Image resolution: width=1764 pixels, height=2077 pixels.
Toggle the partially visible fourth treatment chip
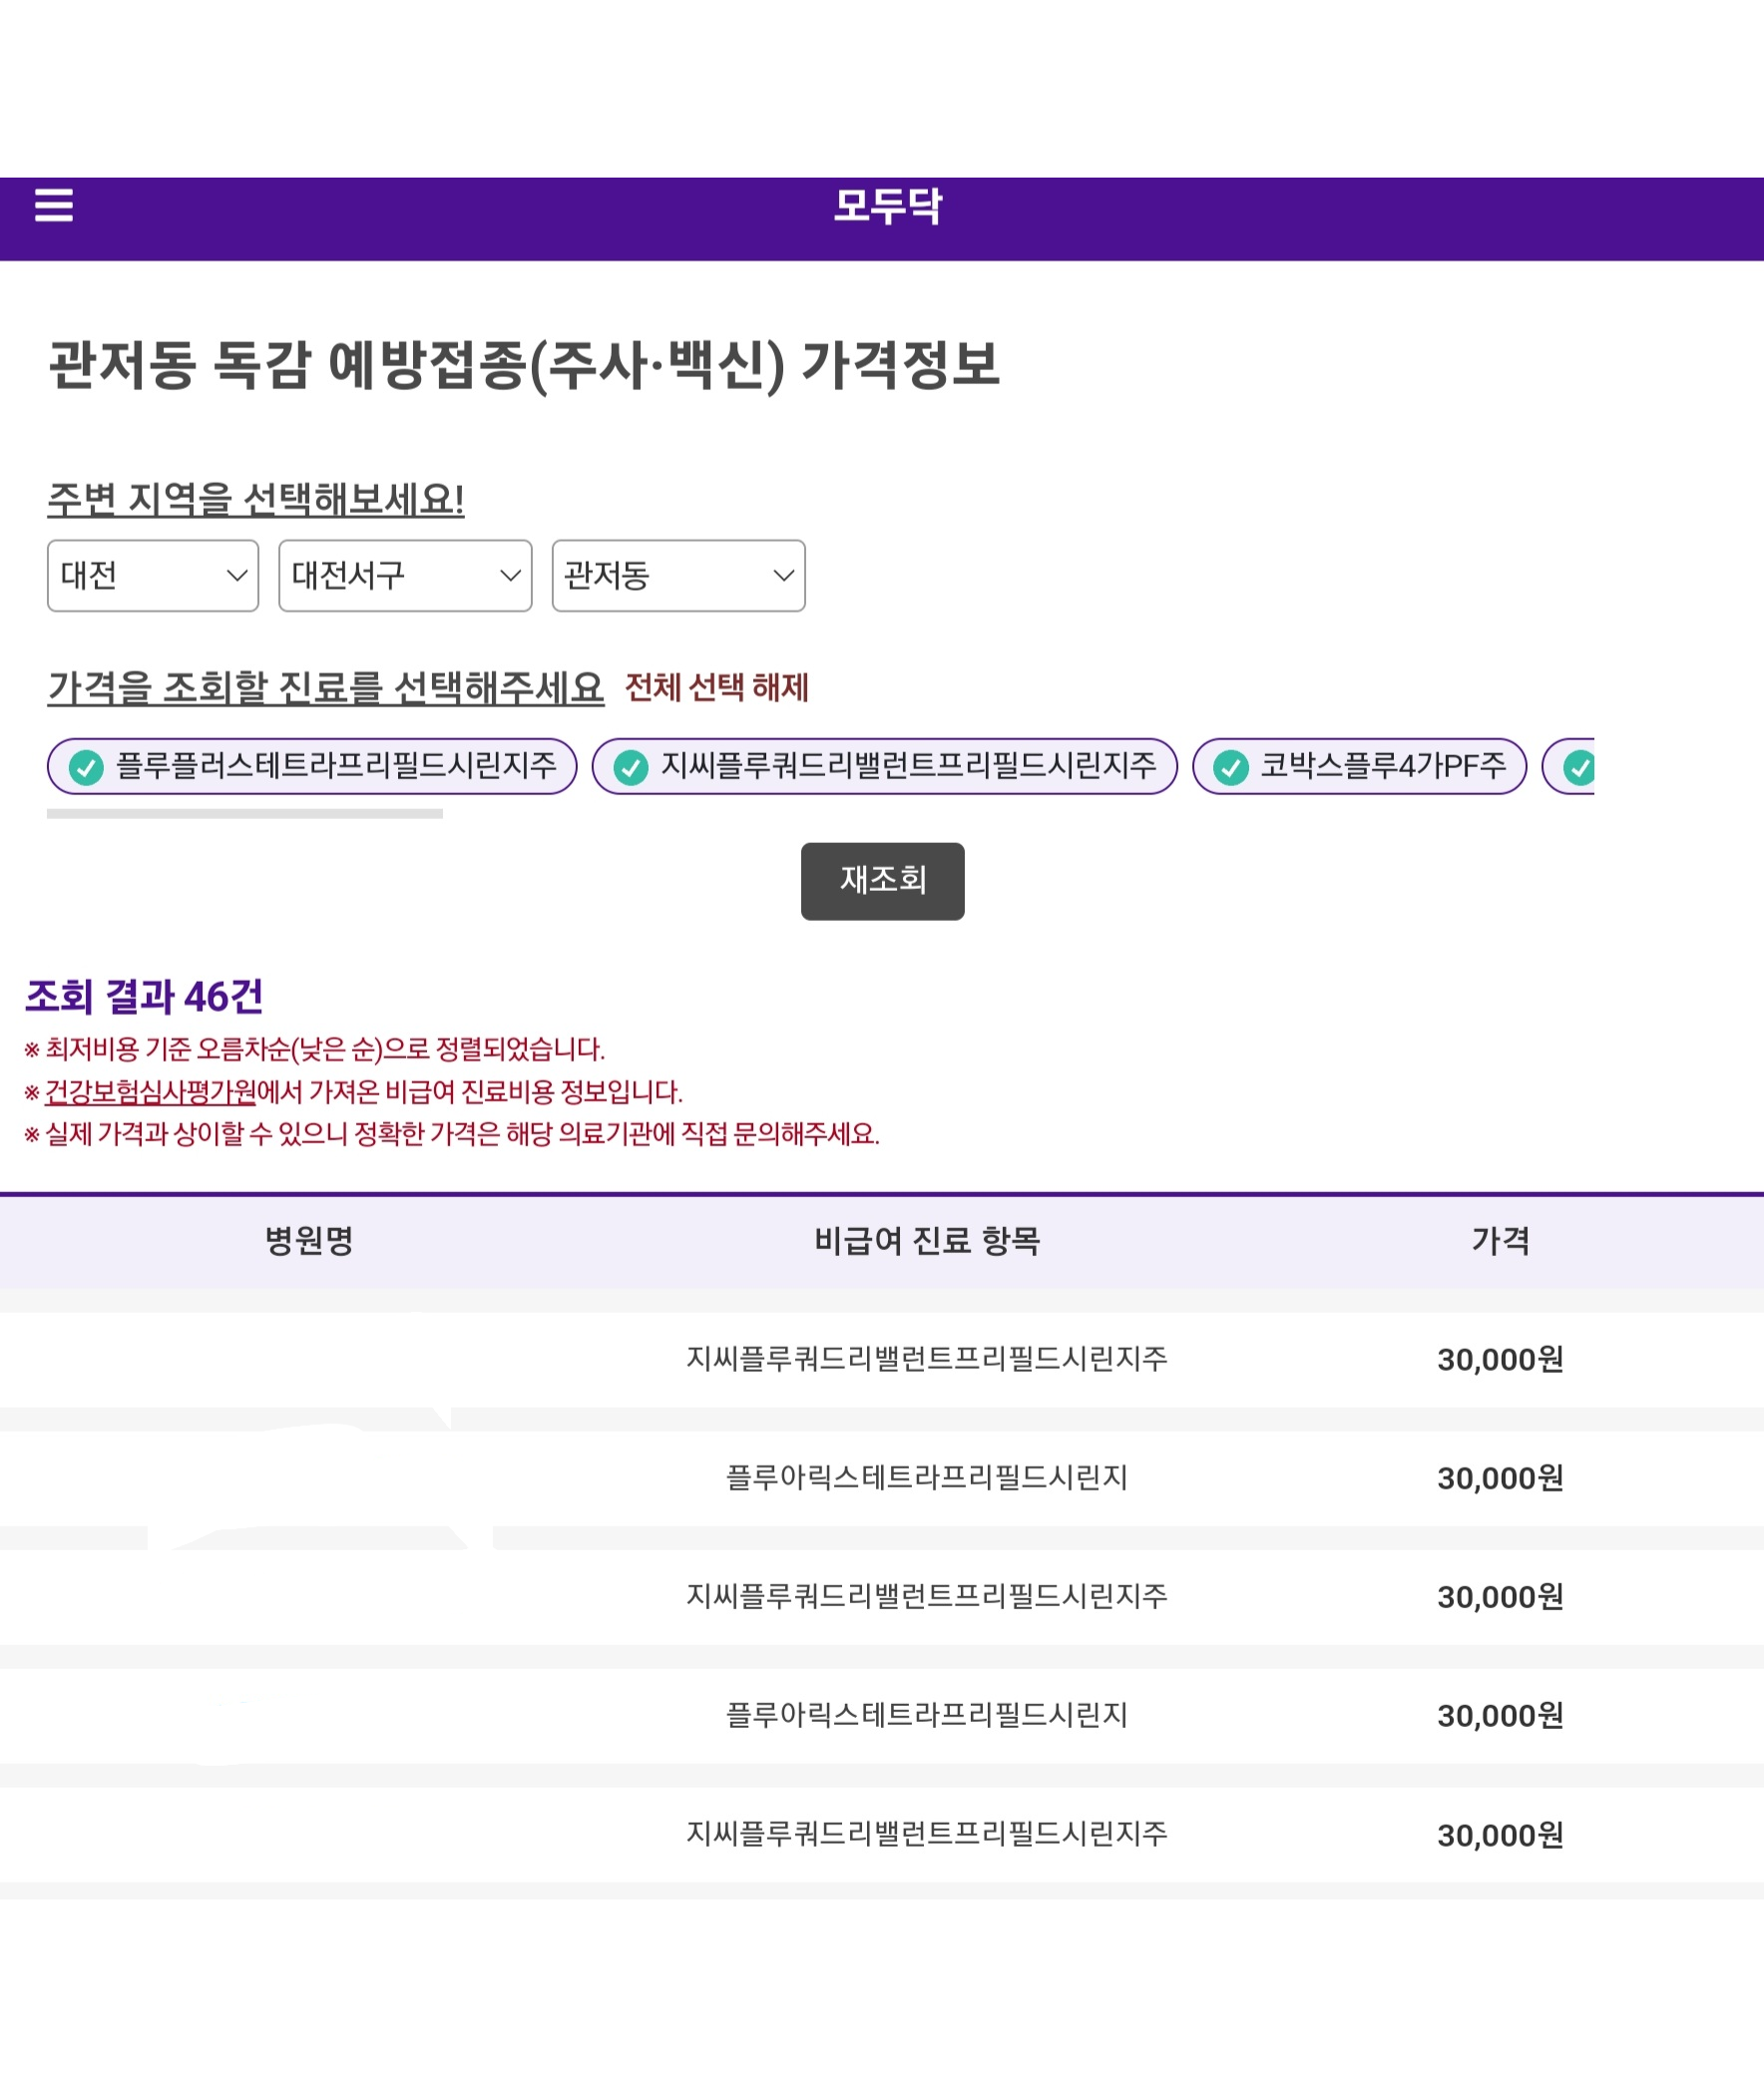pyautogui.click(x=1568, y=766)
